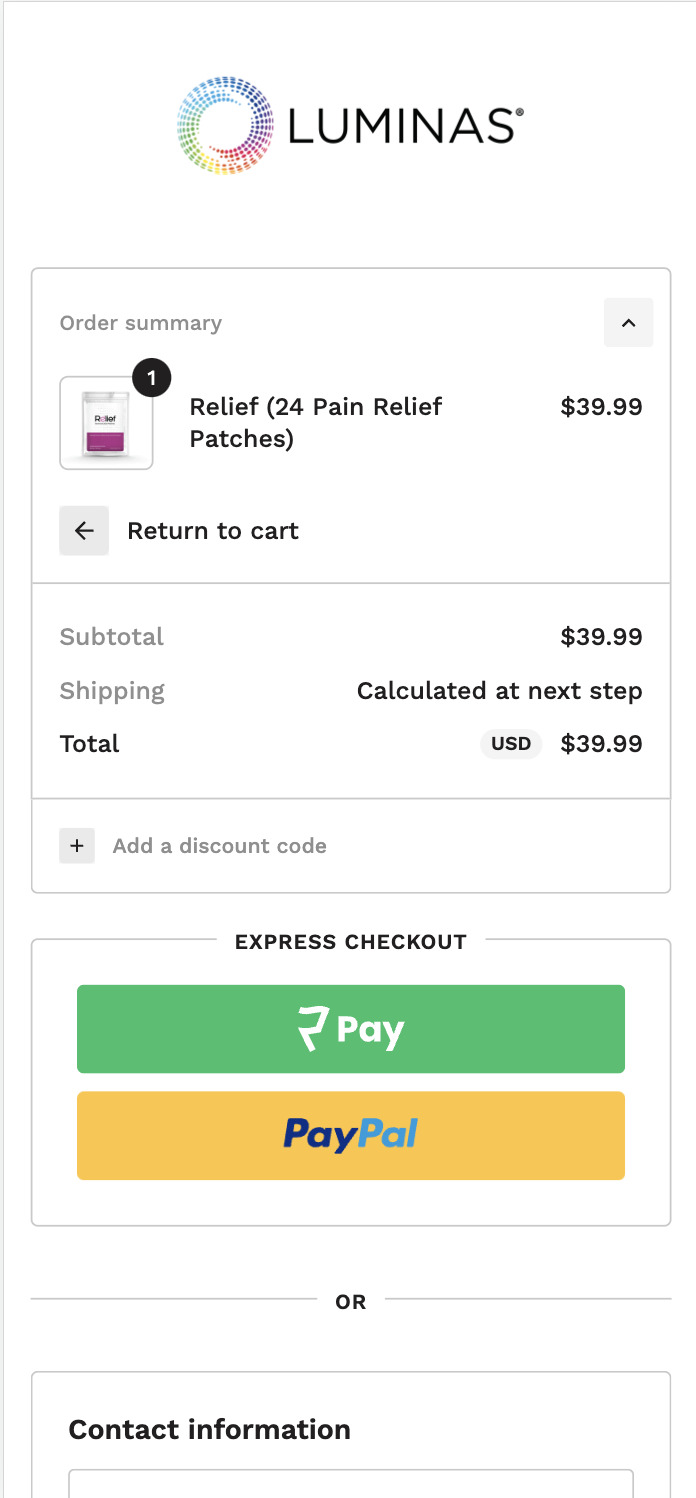Click the USD currency badge
The image size is (696, 1498).
[511, 744]
